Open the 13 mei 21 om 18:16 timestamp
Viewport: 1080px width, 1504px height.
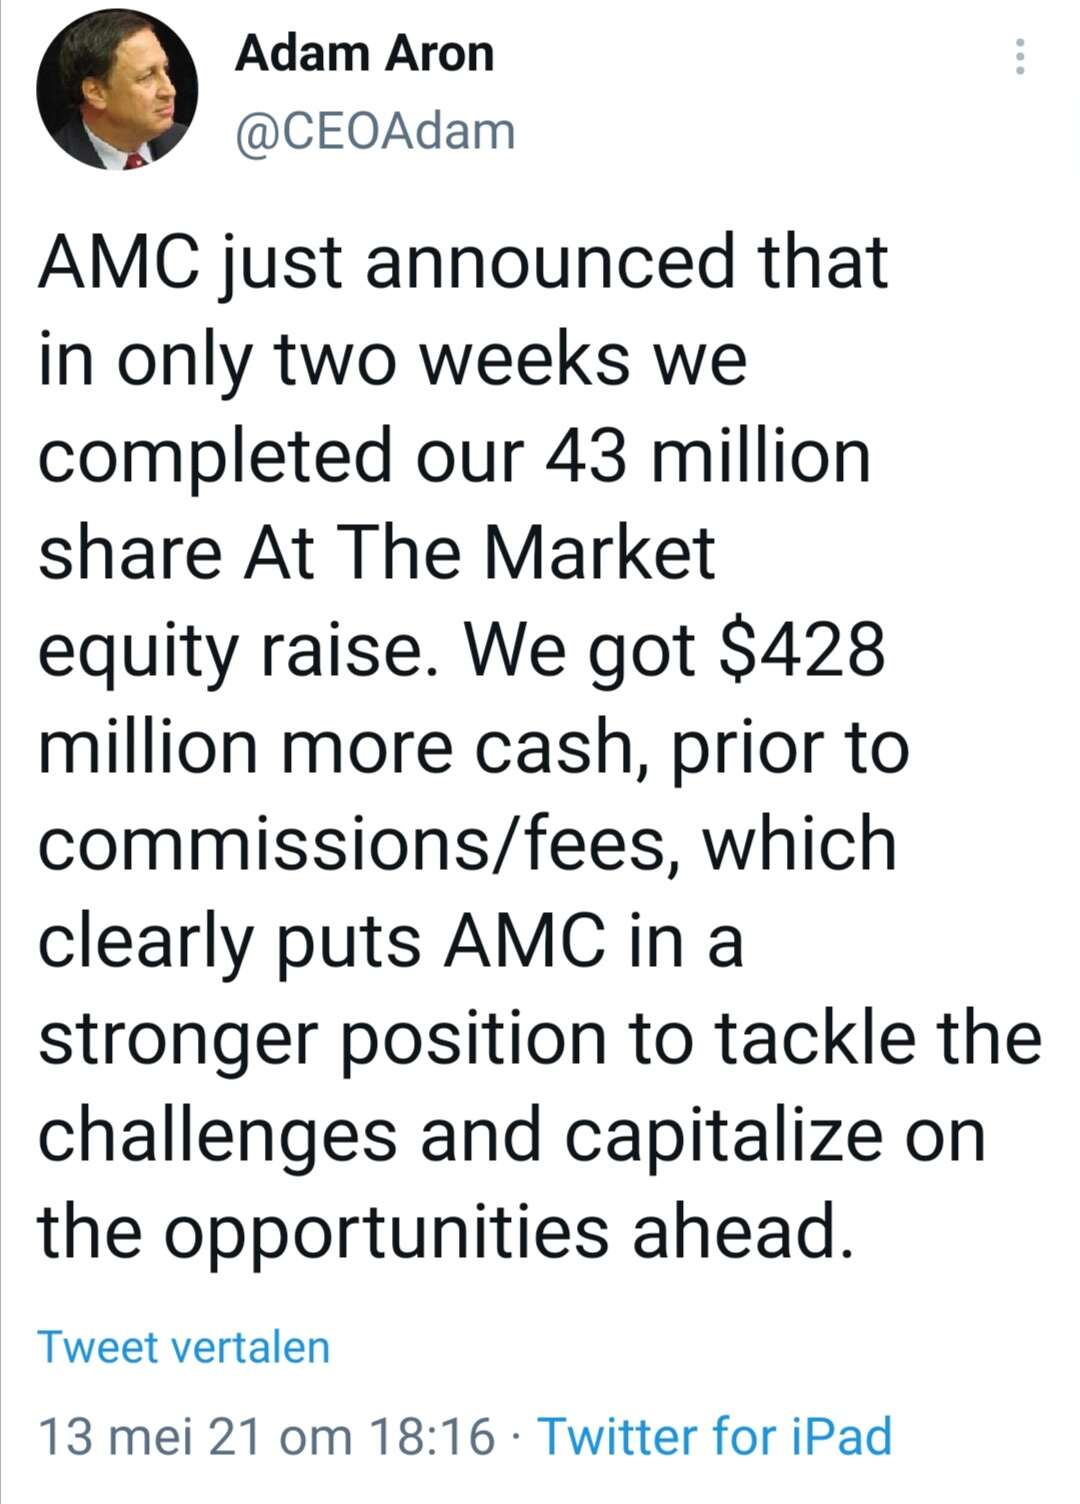coord(266,1437)
